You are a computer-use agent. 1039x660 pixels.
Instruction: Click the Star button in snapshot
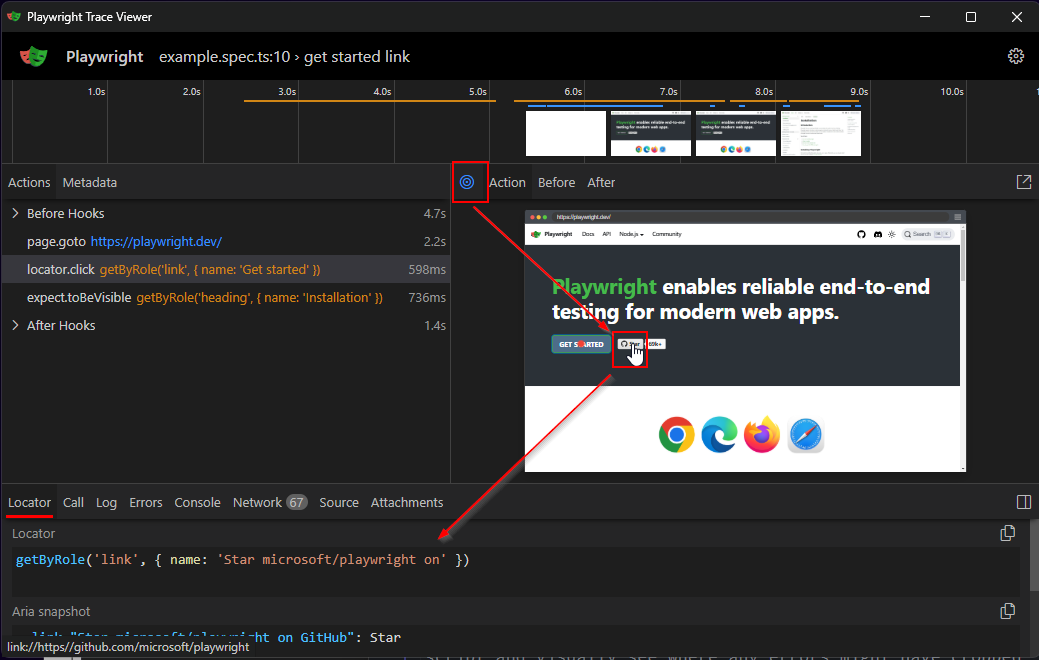(629, 344)
